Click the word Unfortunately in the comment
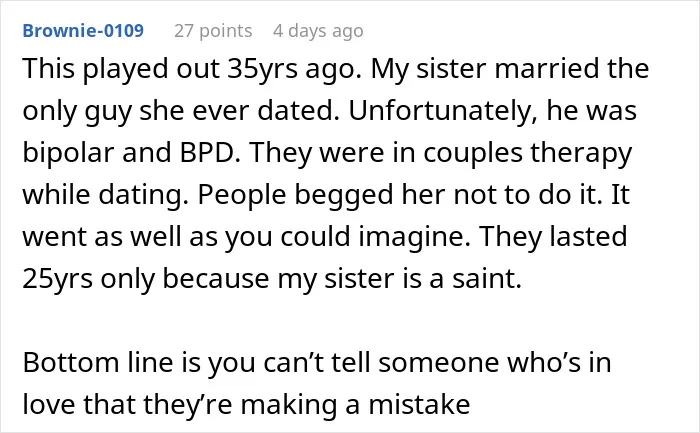This screenshot has height=433, width=700. [443, 110]
